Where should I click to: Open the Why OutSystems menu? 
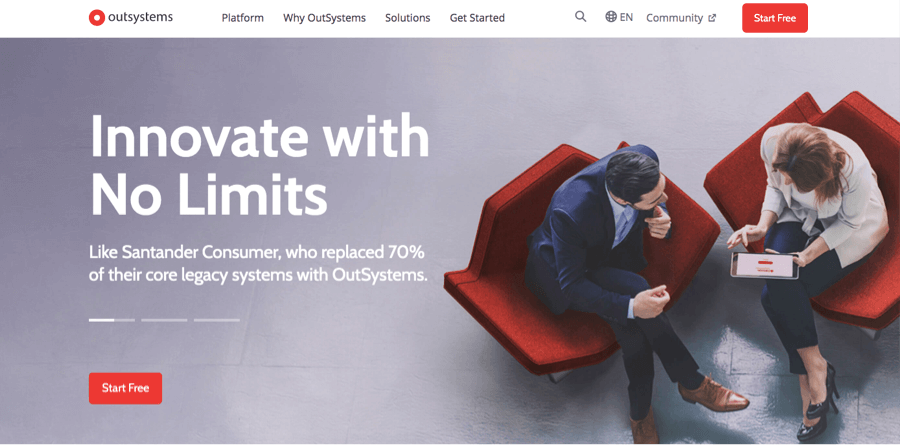(x=324, y=18)
